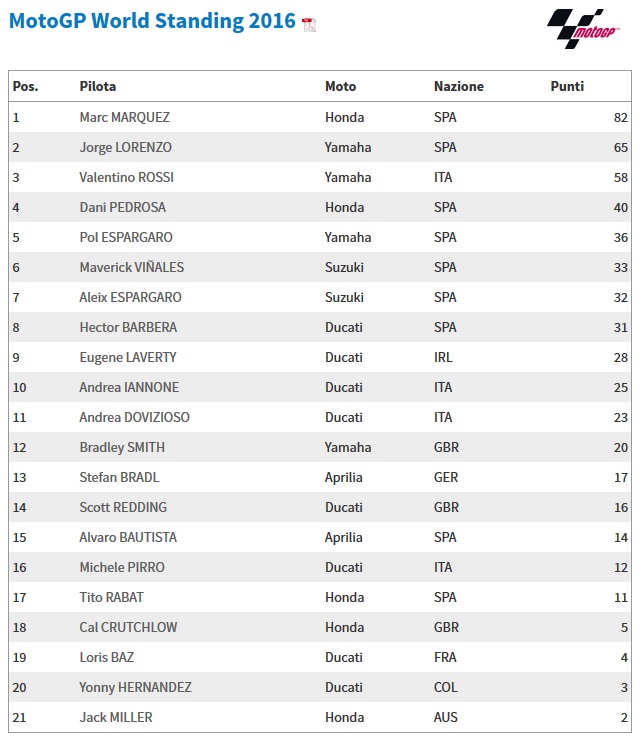
Task: Click Maverick VIÑALES in the standings
Action: coord(132,267)
